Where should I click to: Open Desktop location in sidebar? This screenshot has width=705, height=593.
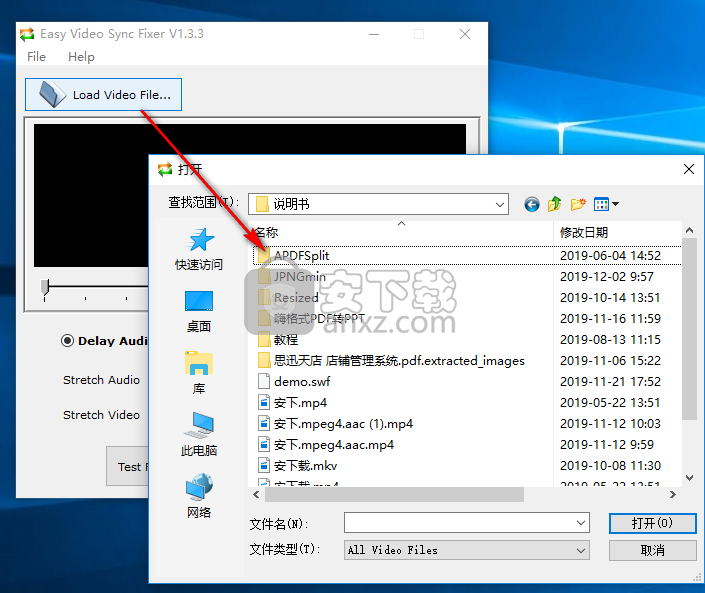coord(199,311)
